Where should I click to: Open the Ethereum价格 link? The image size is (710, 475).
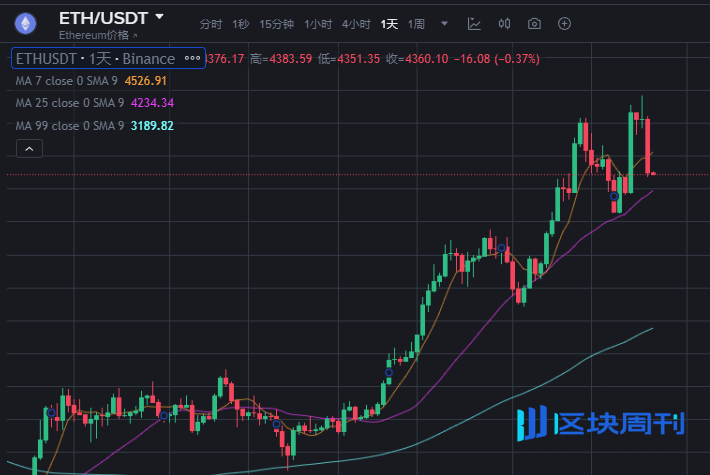click(98, 35)
